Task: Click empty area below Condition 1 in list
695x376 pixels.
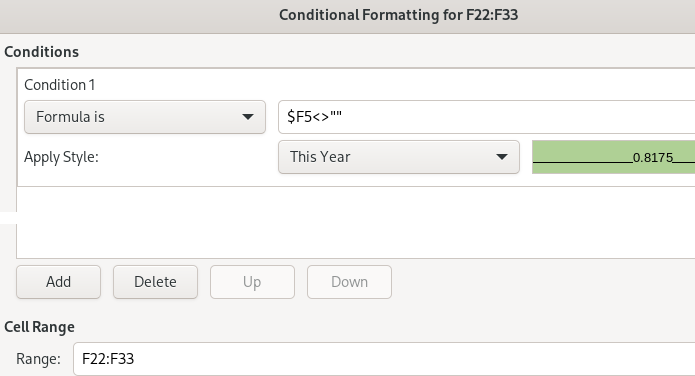Action: click(355, 222)
